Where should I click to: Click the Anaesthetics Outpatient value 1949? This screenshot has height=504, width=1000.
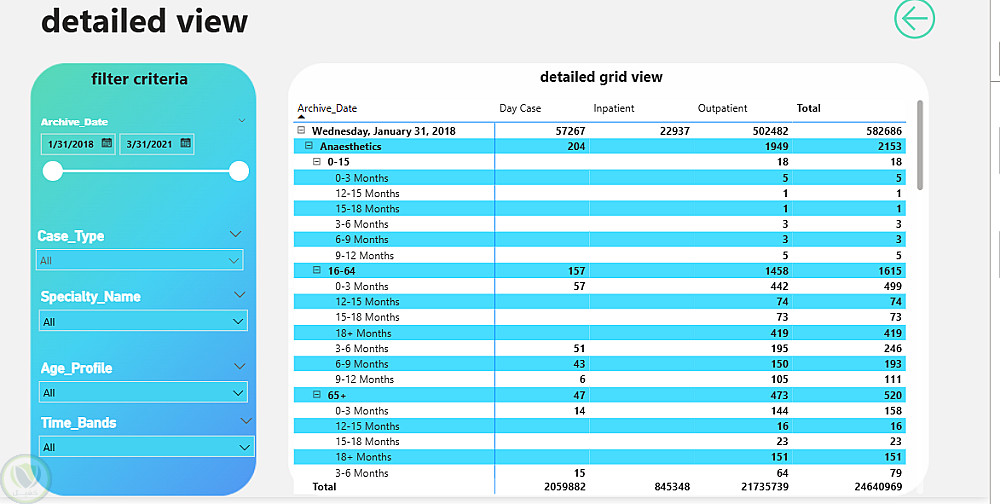tap(776, 146)
